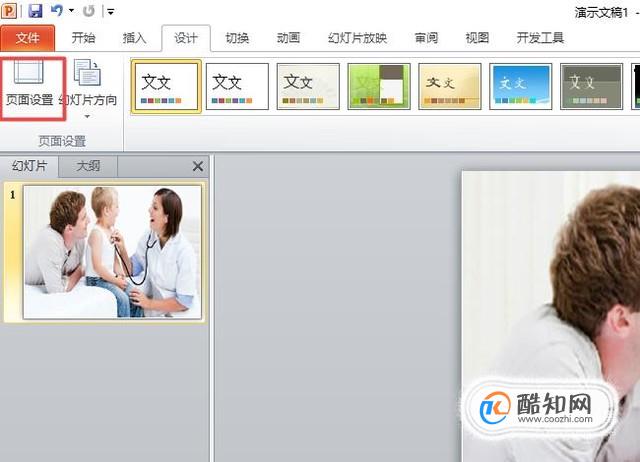
Task: Switch to the 幻灯片 pane tab
Action: [29, 166]
